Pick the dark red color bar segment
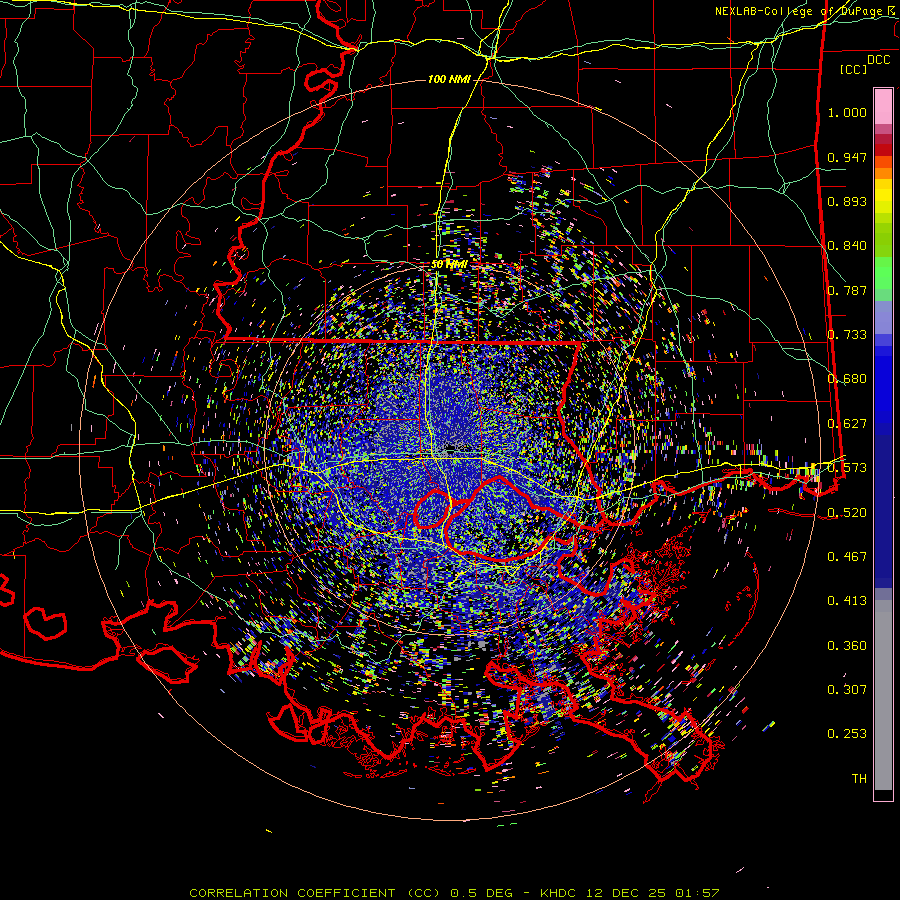Screen dimensions: 900x900 [883, 150]
